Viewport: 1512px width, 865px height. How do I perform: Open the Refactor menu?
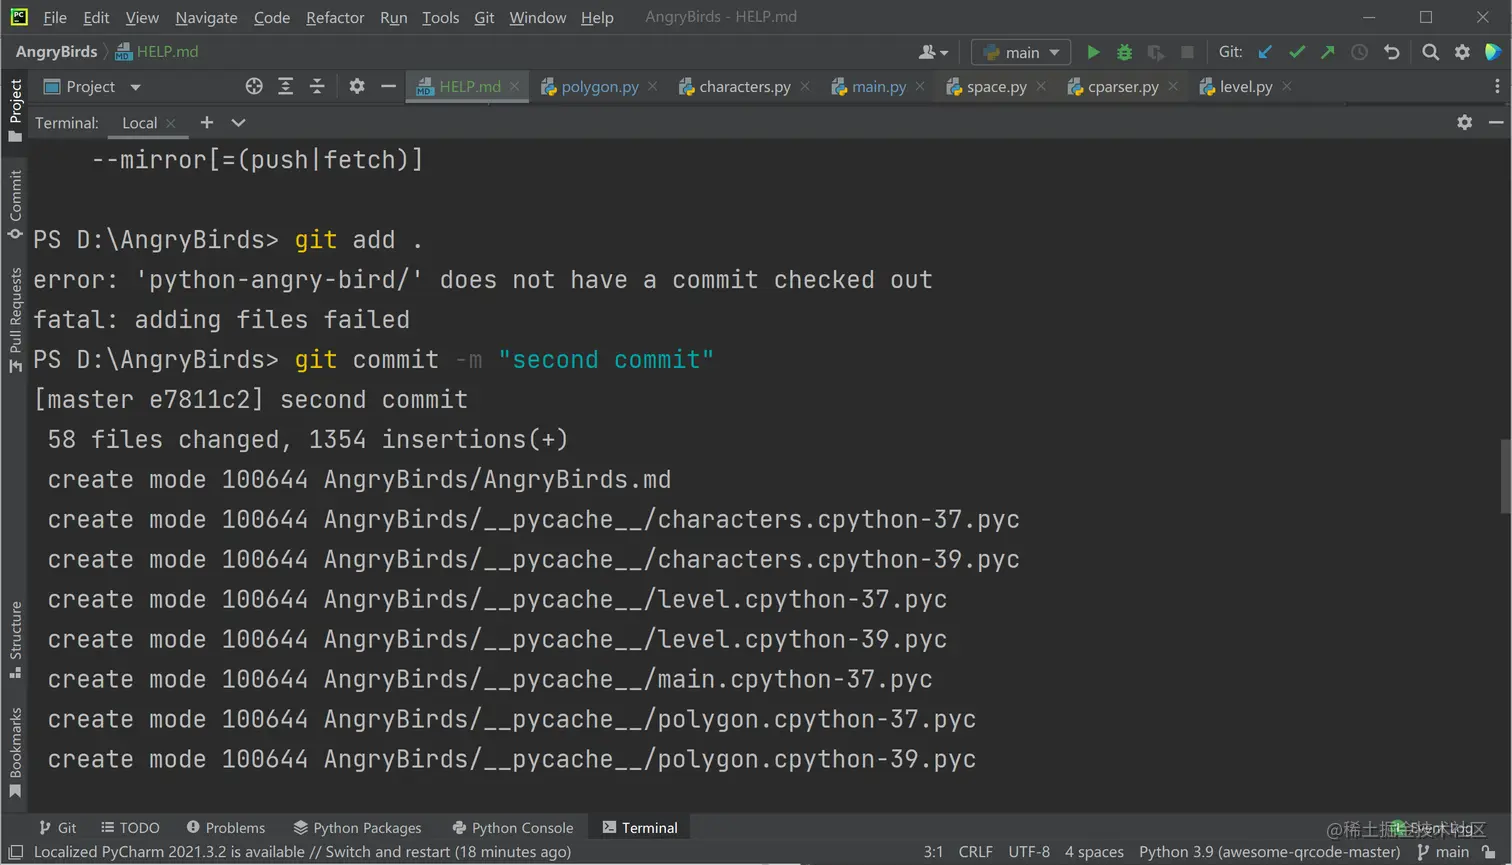point(335,17)
